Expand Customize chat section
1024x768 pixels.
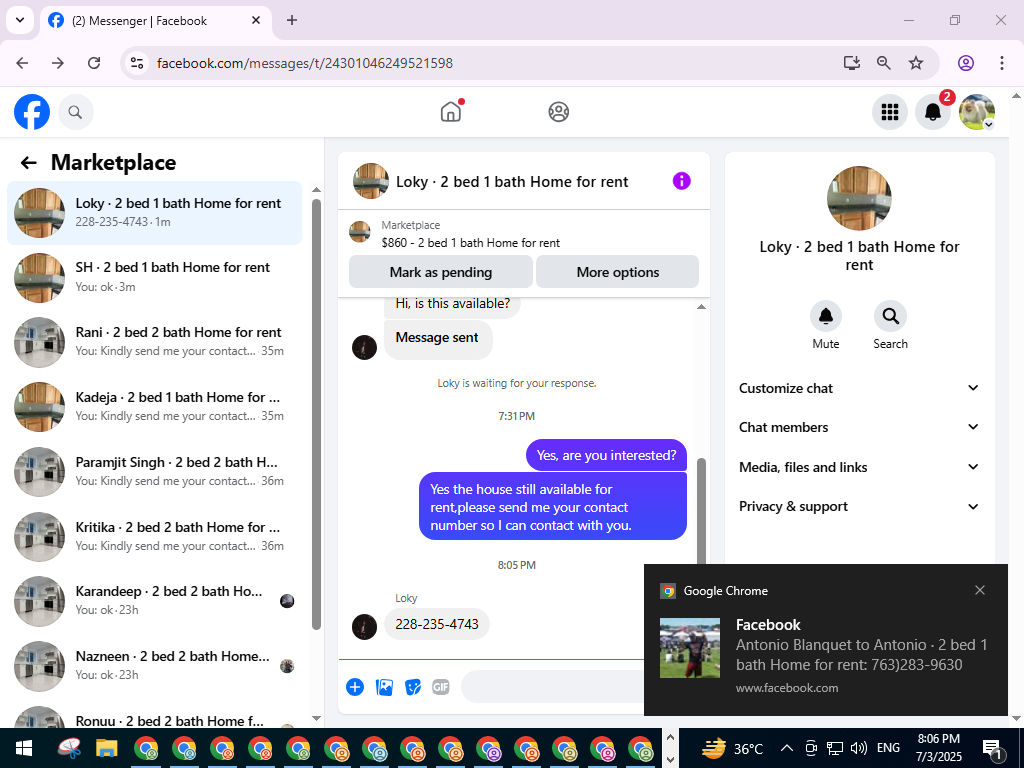pyautogui.click(x=859, y=388)
